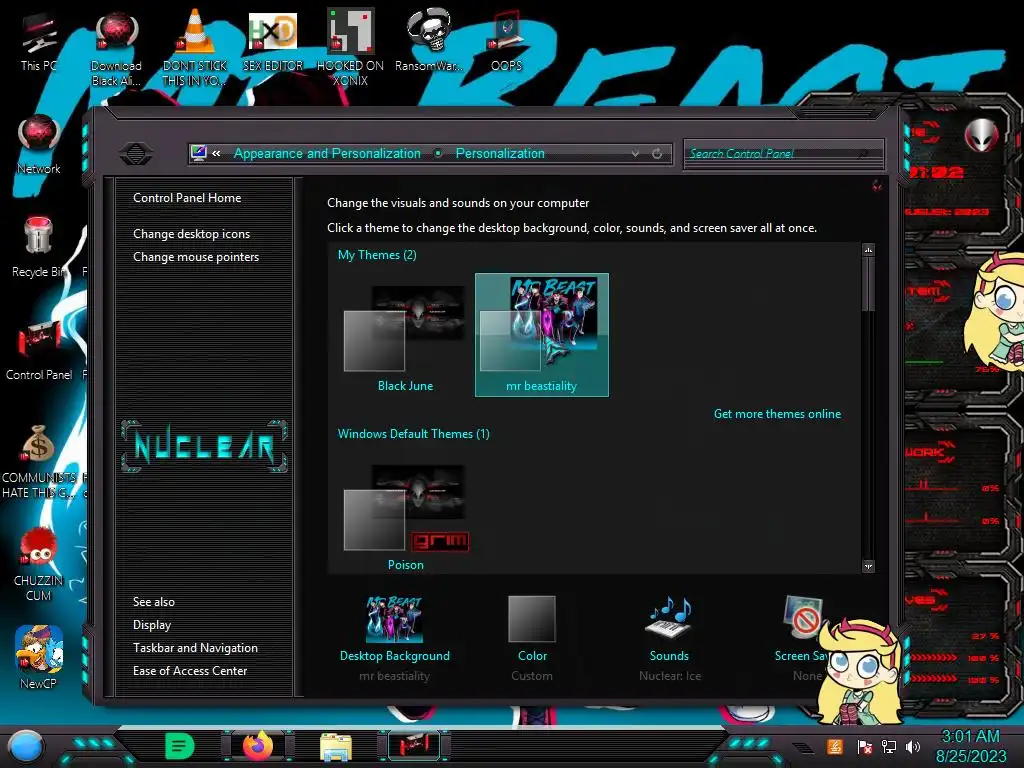Refresh the Control Panel address bar
This screenshot has width=1024, height=768.
click(657, 153)
